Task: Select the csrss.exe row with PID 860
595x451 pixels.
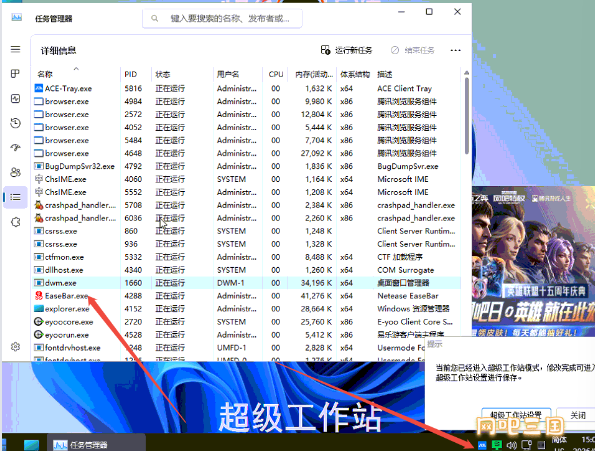Action: pos(247,231)
